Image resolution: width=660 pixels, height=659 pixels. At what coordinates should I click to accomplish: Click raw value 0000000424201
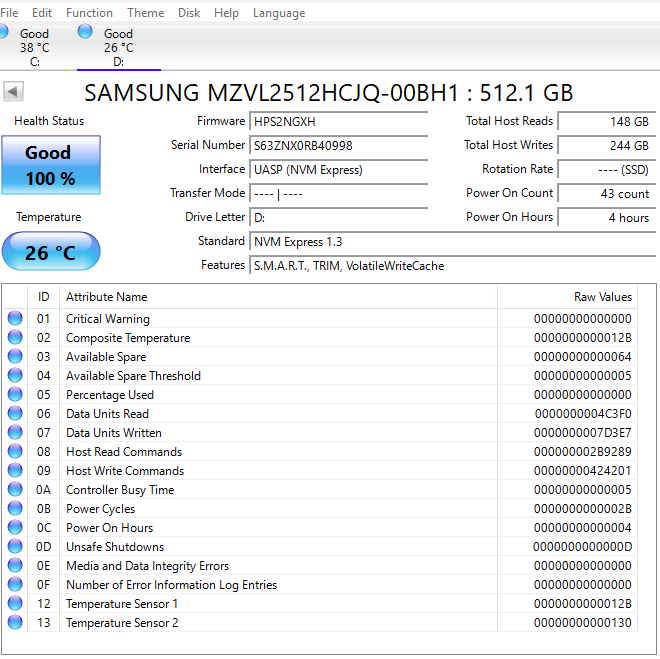[583, 470]
